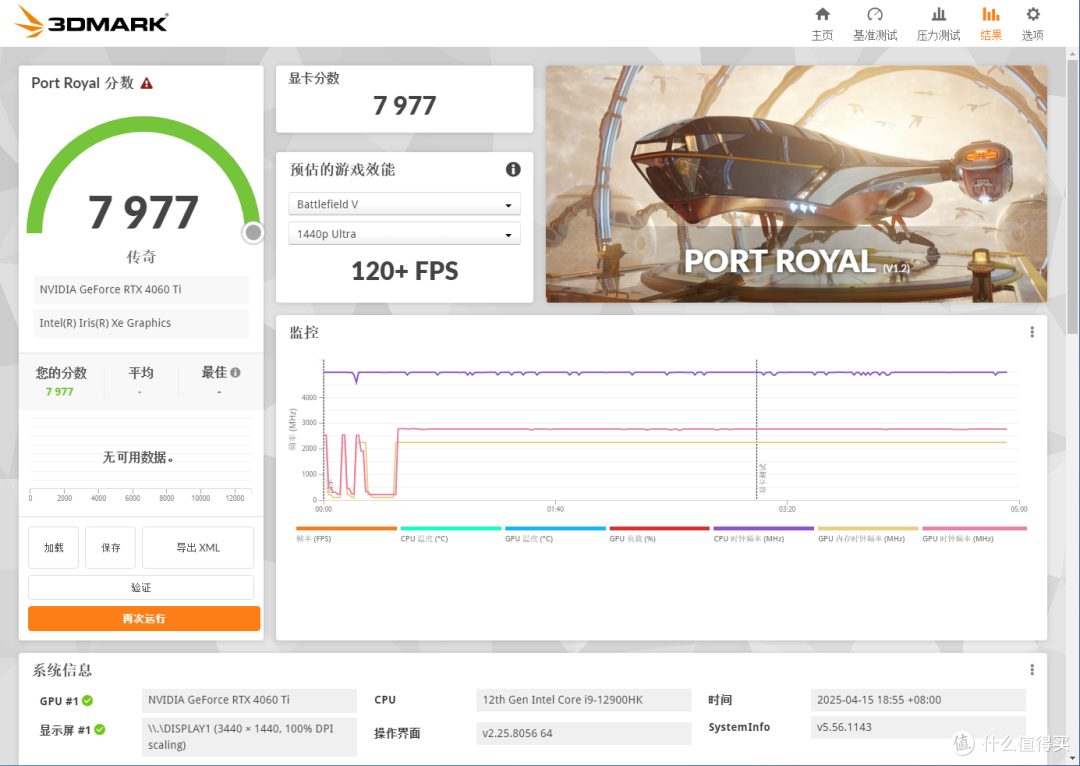The image size is (1080, 766).
Task: Toggle the GPU 时钟频率 pink legend series
Action: coord(974,534)
